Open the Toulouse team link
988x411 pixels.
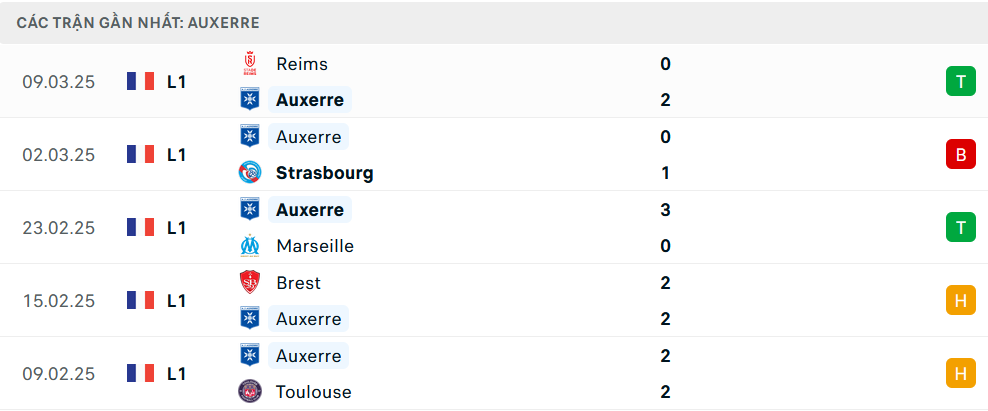(x=314, y=392)
